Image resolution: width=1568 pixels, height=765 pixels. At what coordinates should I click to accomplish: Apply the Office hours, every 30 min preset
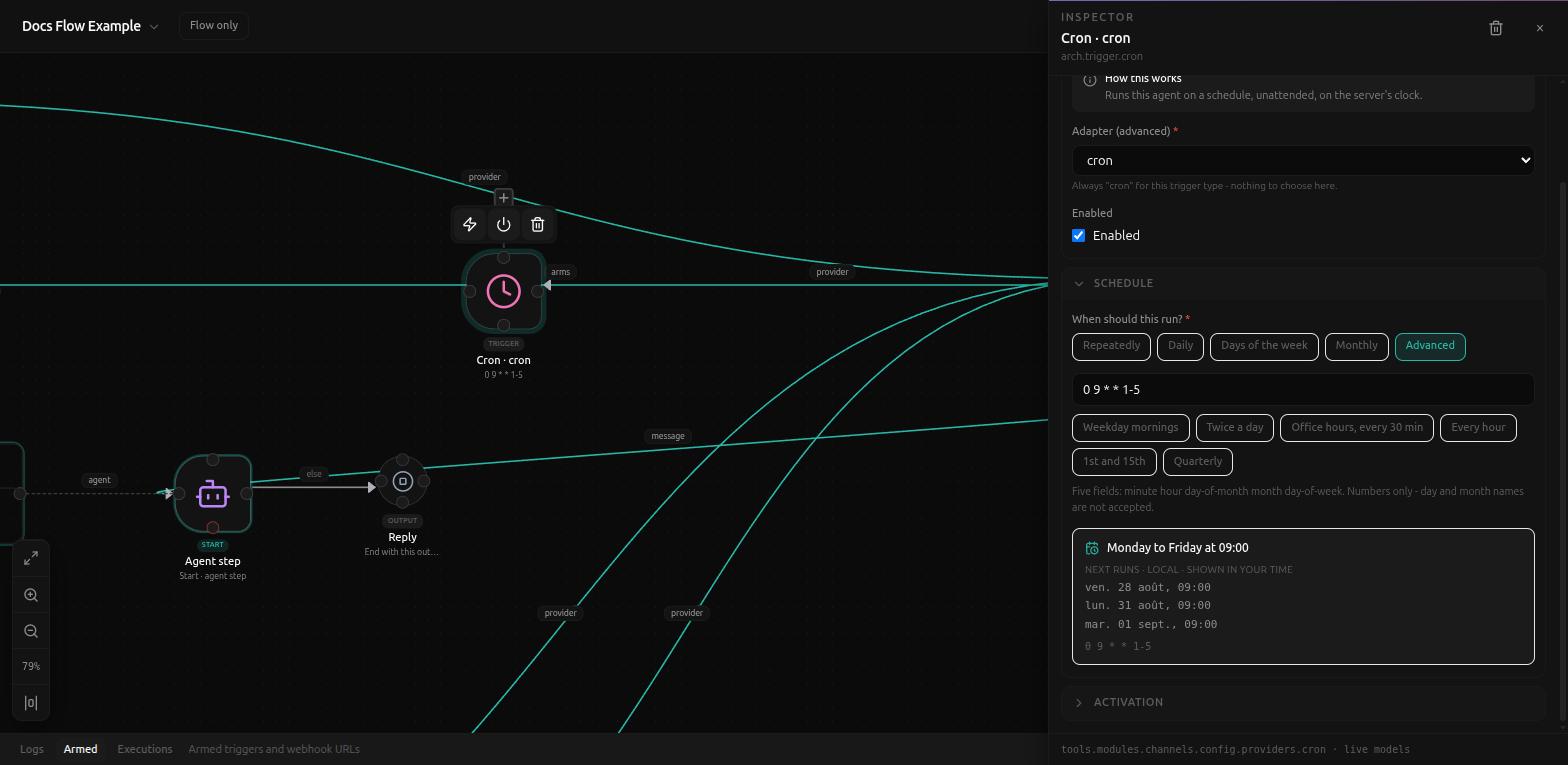[1357, 428]
